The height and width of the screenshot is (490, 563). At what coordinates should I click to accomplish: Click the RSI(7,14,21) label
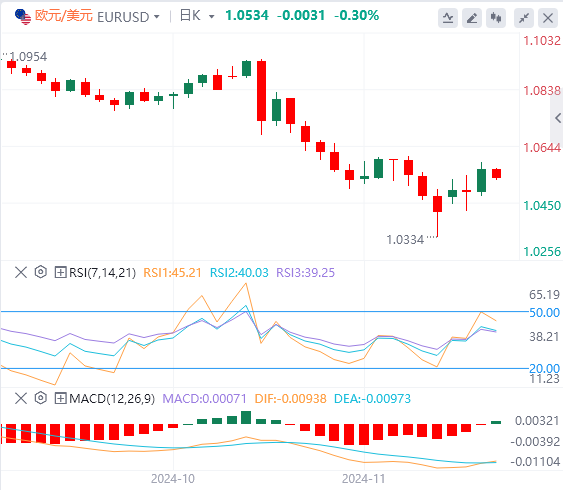[102, 273]
